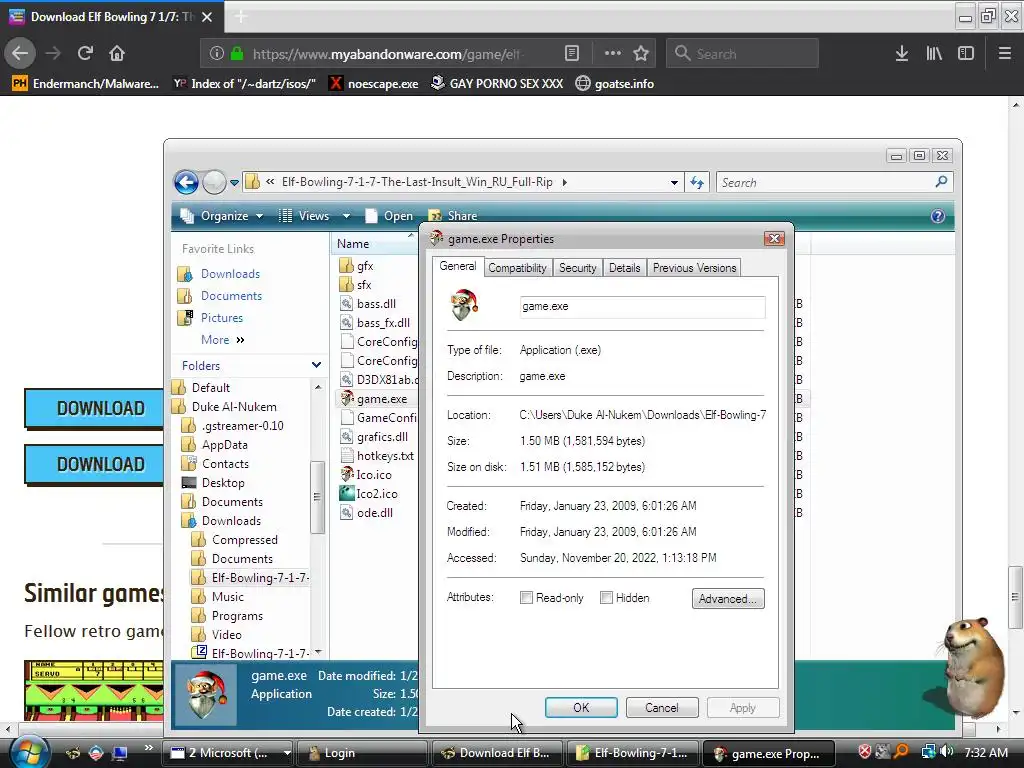Switch to the Security tab

coord(577,268)
